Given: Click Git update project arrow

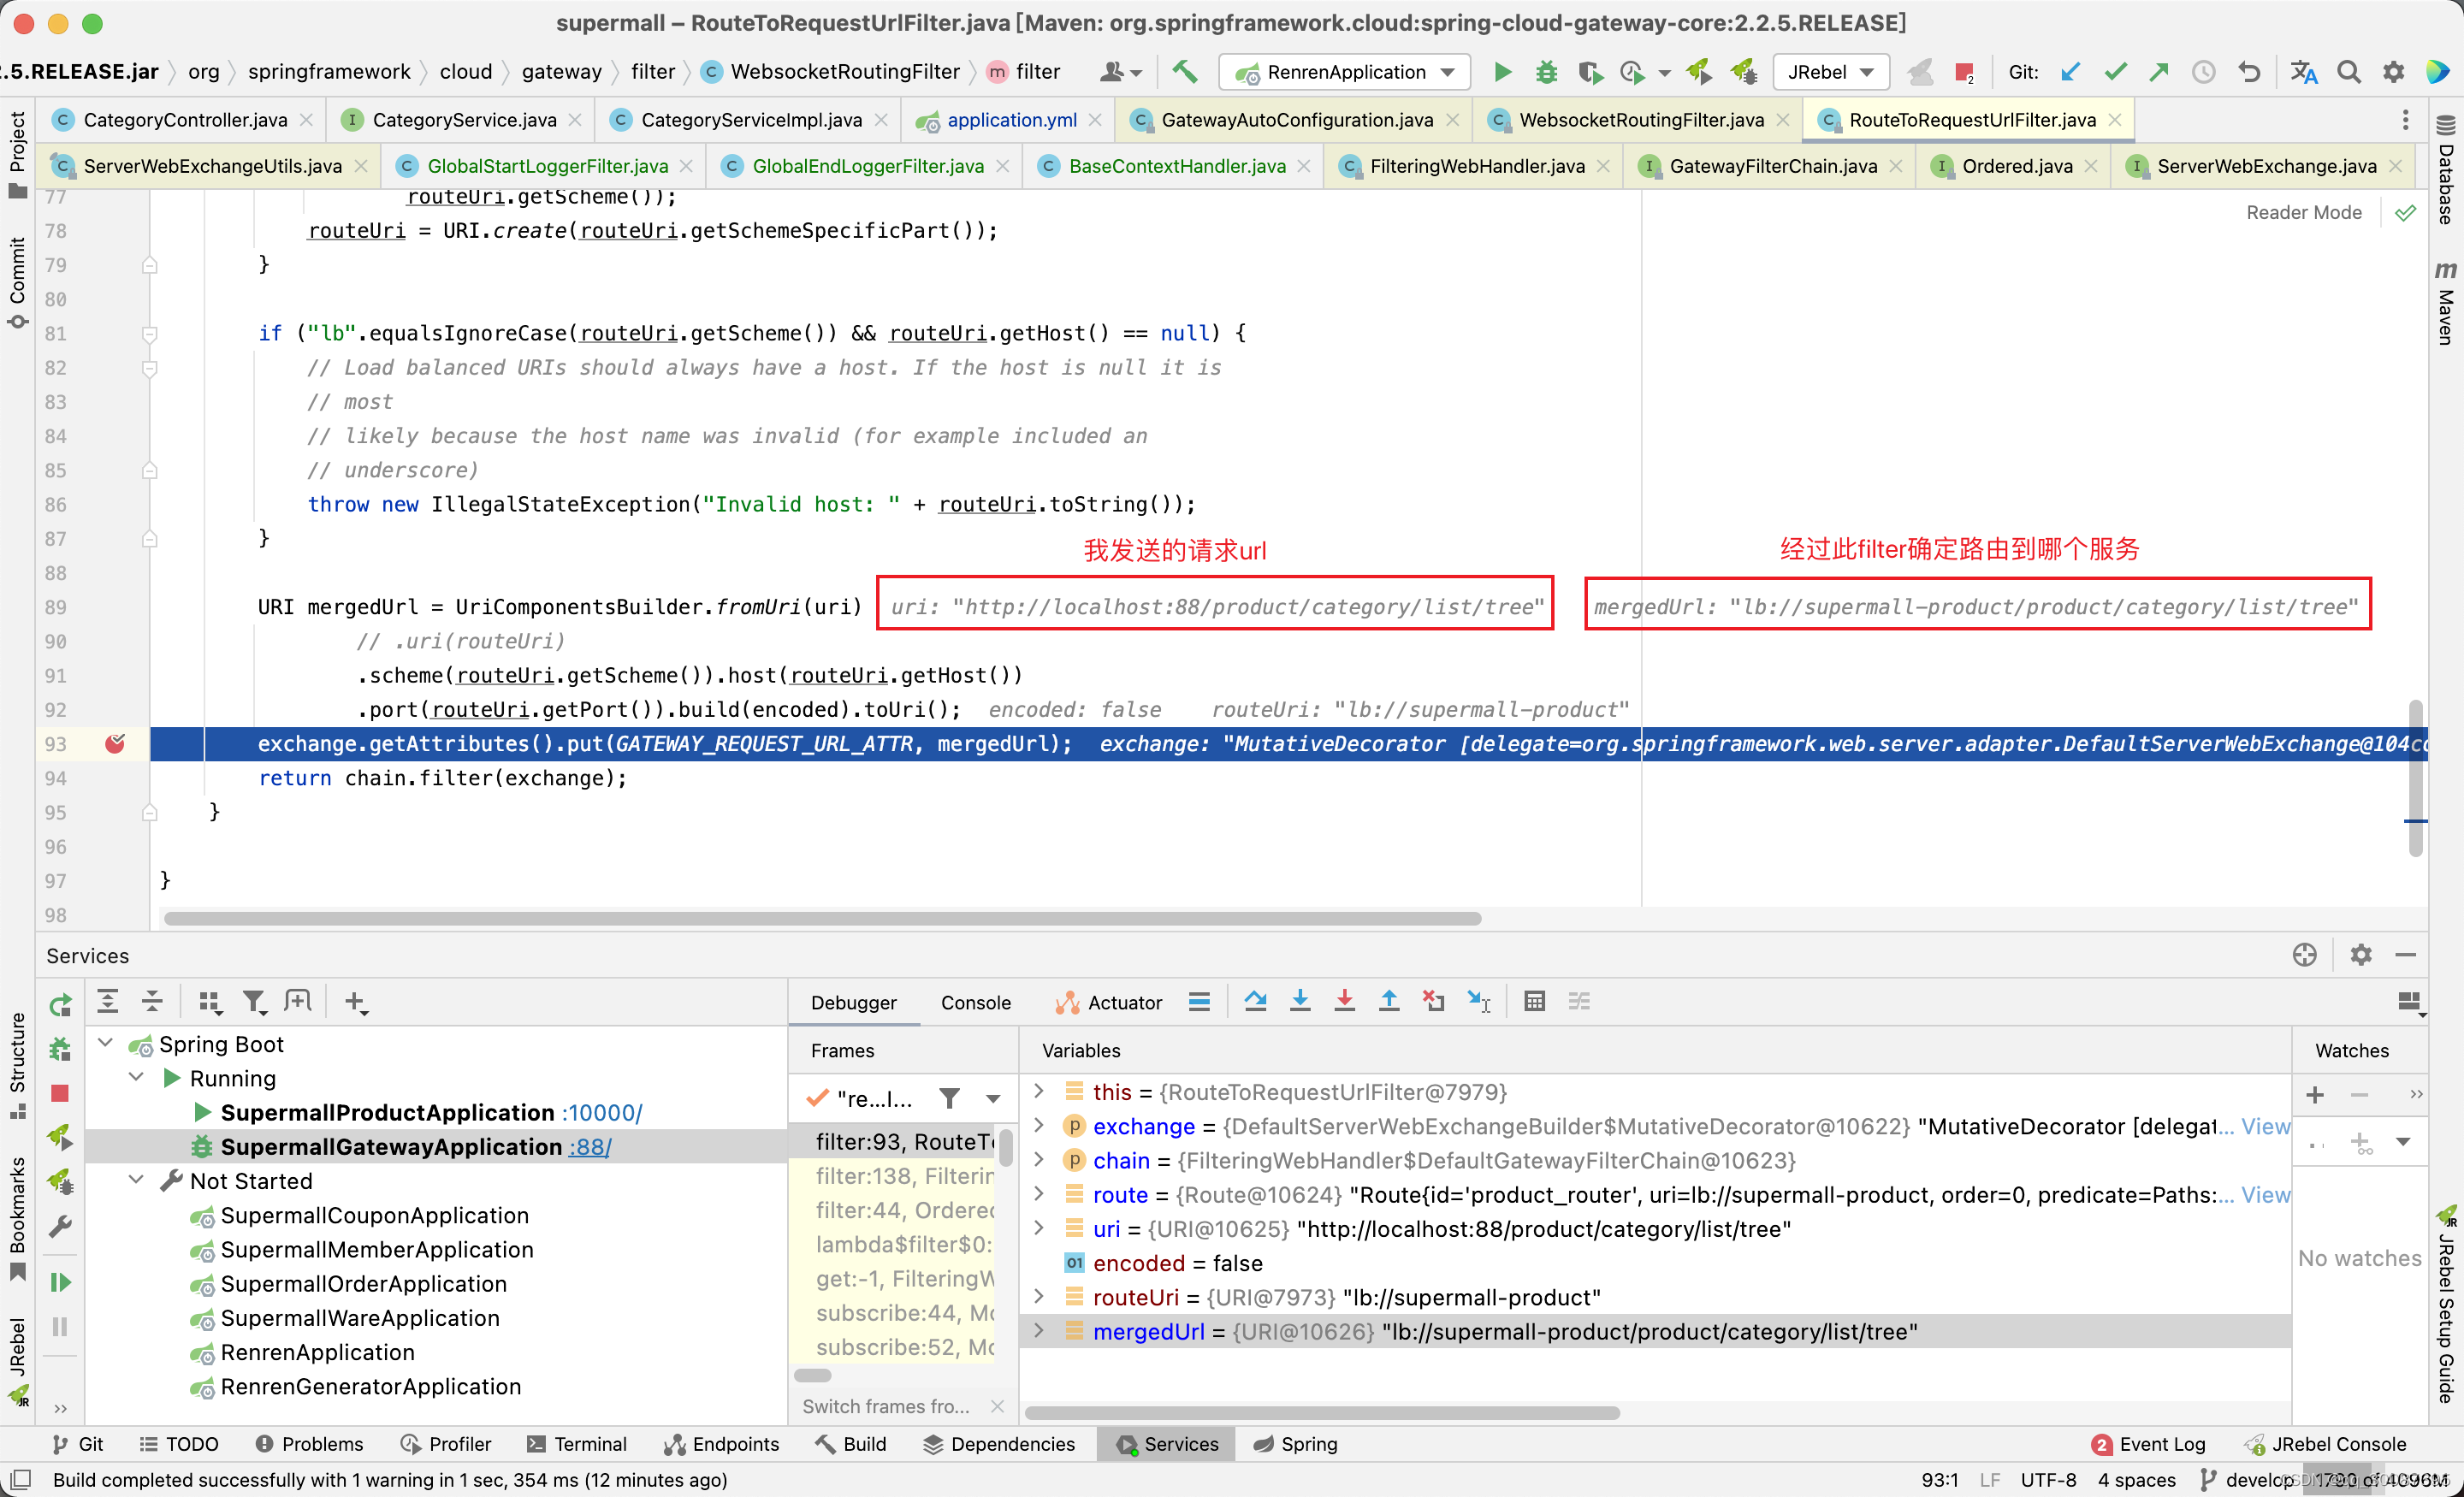Looking at the screenshot, I should (2070, 72).
